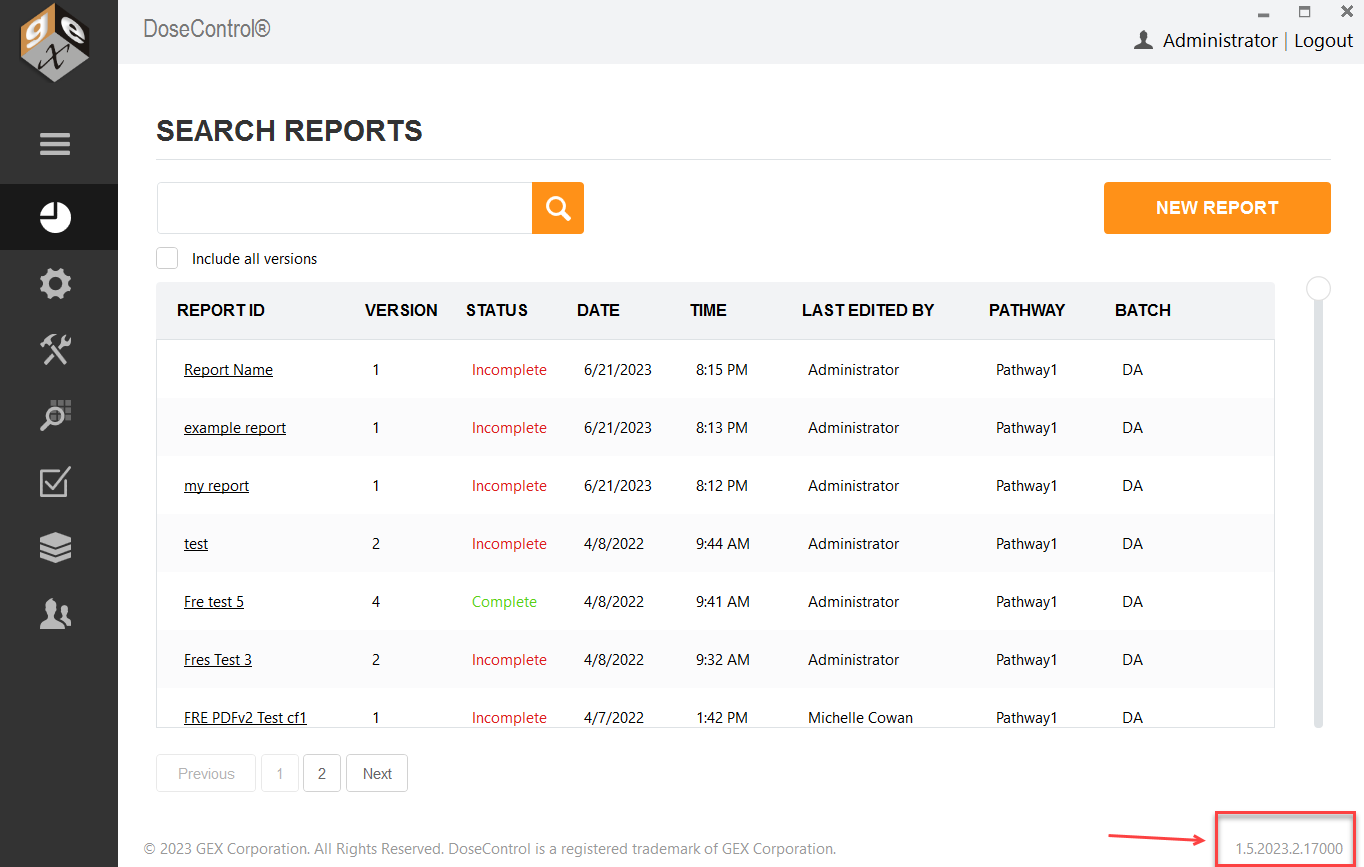Minimize the DoseControl window
1364x867 pixels.
pos(1264,13)
